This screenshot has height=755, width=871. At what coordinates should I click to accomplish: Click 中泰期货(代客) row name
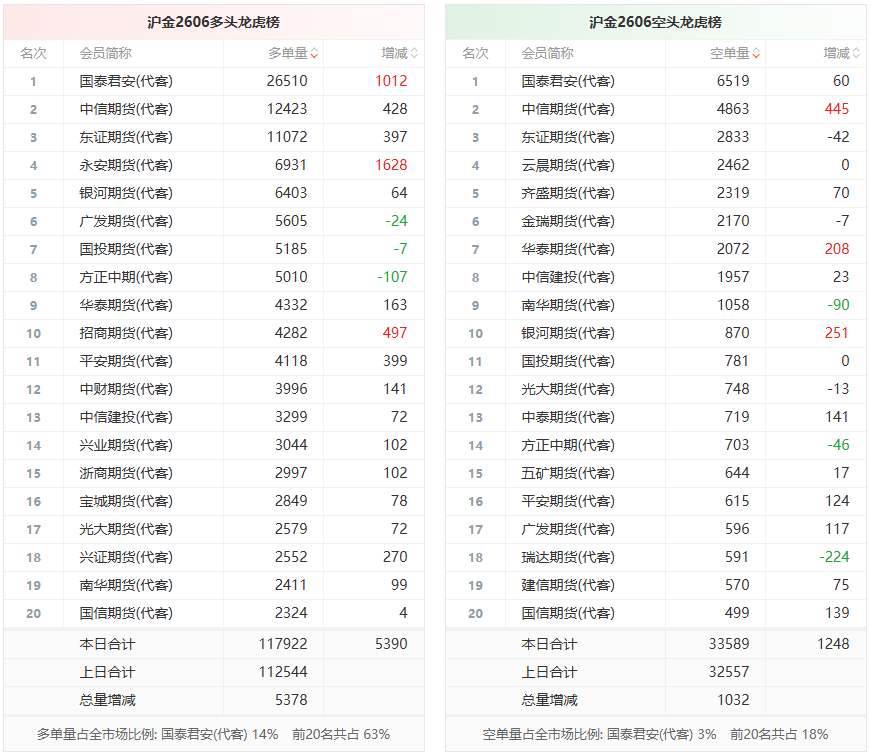[568, 417]
